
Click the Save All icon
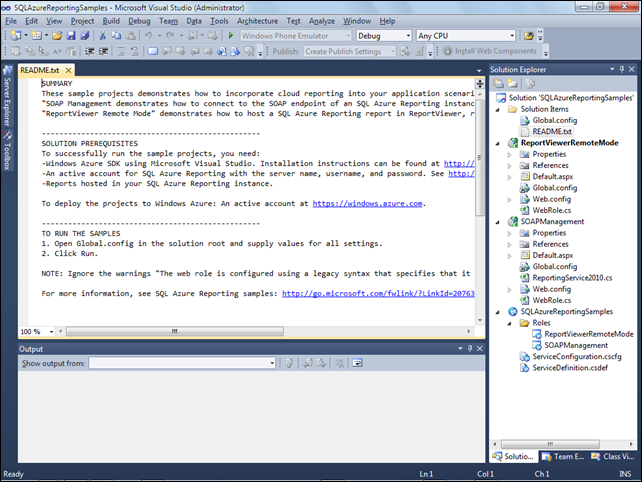point(85,36)
